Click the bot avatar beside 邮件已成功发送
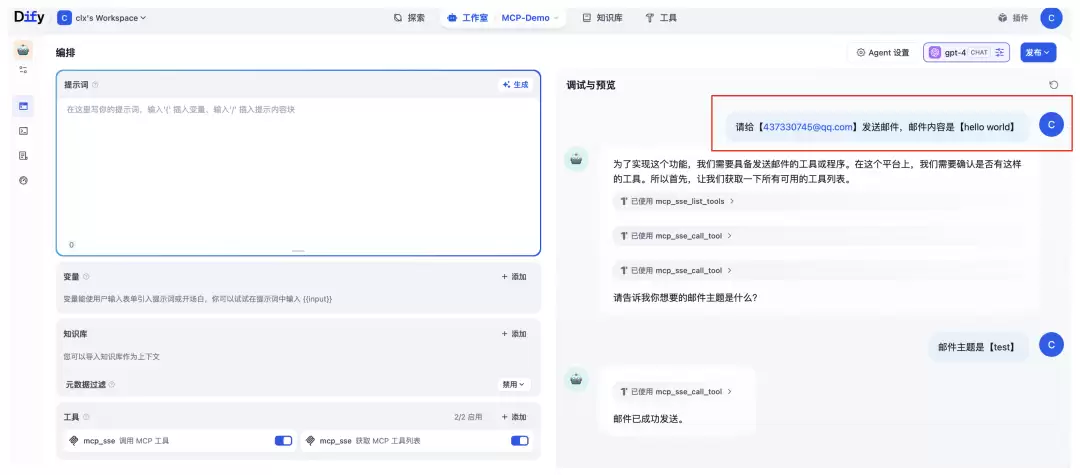The image size is (1080, 475). (577, 379)
